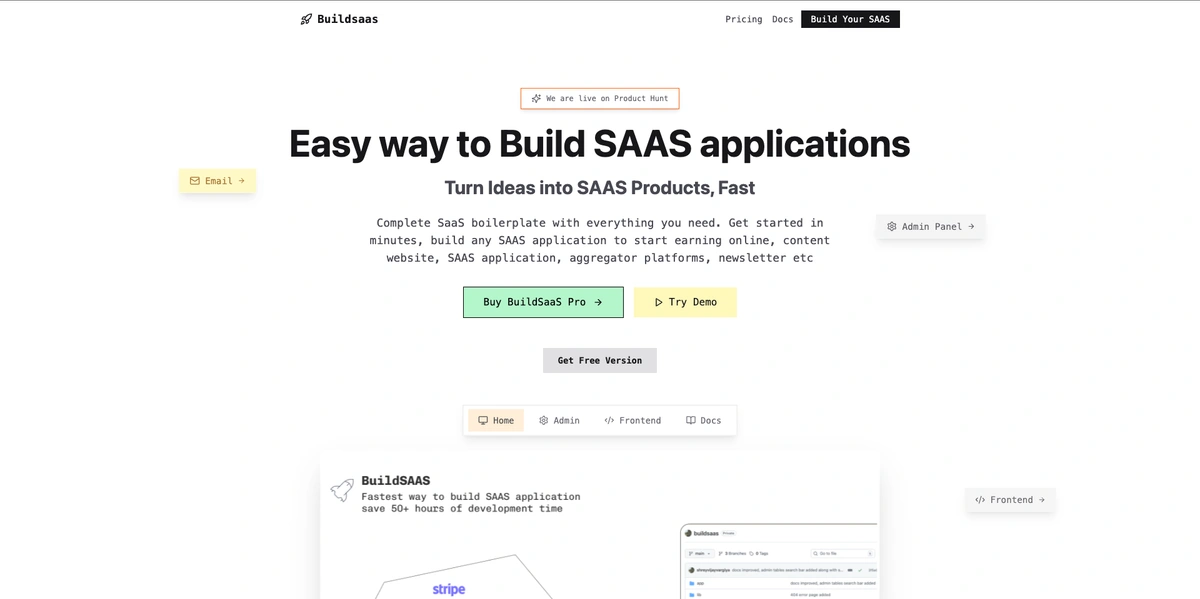Click the code icon on the Frontend tab
Image resolution: width=1200 pixels, height=599 pixels.
pos(608,420)
